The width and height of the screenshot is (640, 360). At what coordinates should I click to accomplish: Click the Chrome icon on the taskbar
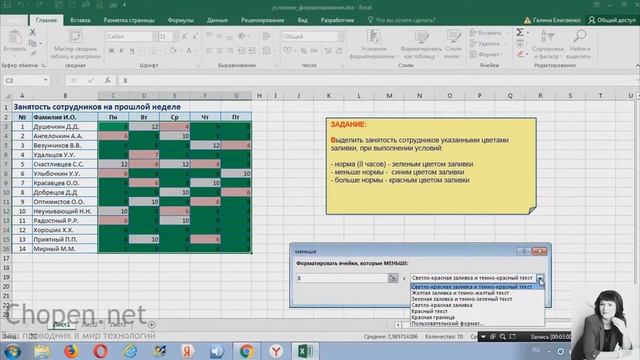coord(247,351)
